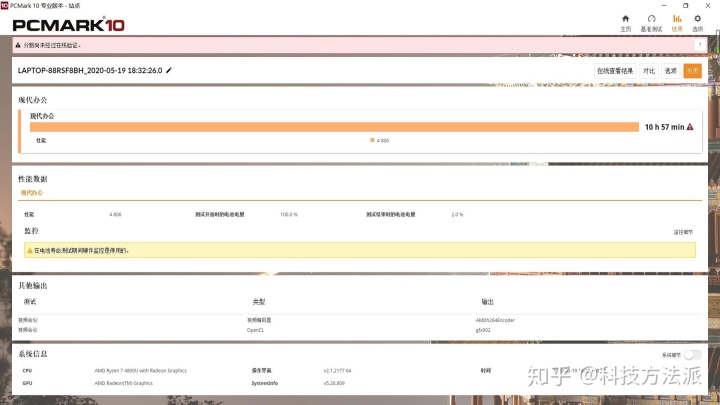This screenshot has width=720, height=405.
Task: Toggle the 系统细节 system details switch
Action: [692, 354]
